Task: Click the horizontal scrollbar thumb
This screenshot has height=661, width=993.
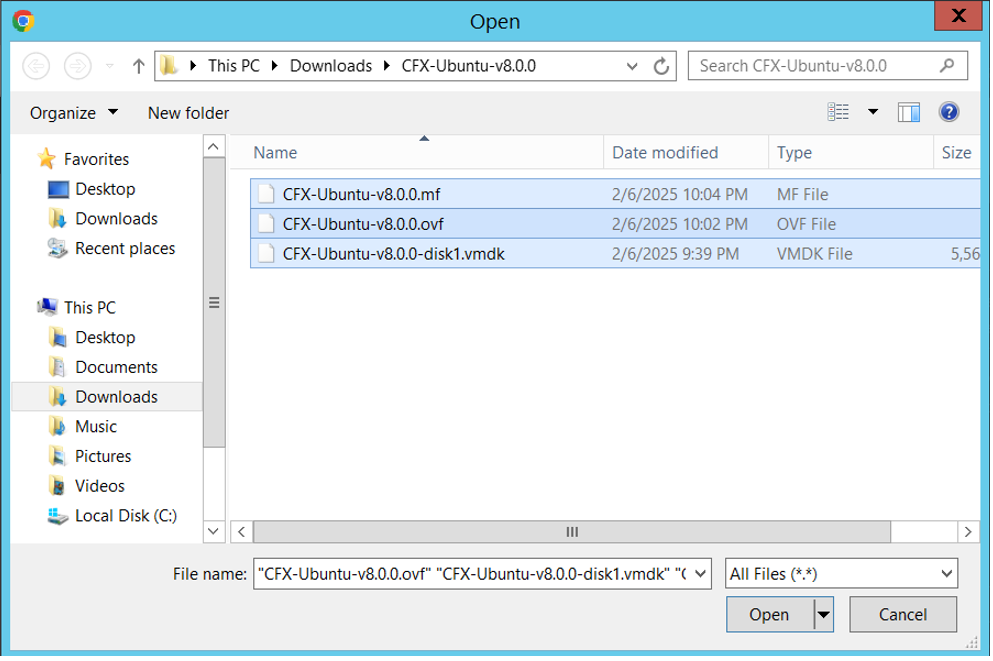Action: [x=572, y=532]
